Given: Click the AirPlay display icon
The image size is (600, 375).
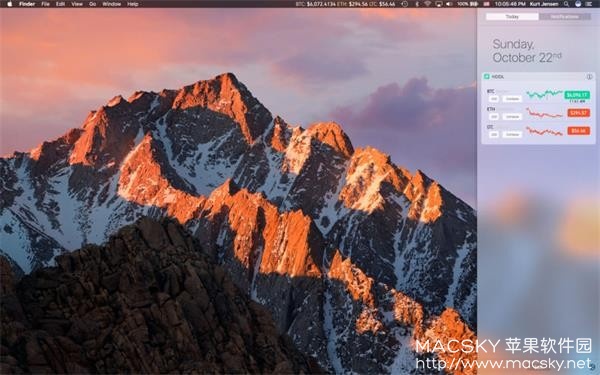Looking at the screenshot, I should (x=439, y=4).
